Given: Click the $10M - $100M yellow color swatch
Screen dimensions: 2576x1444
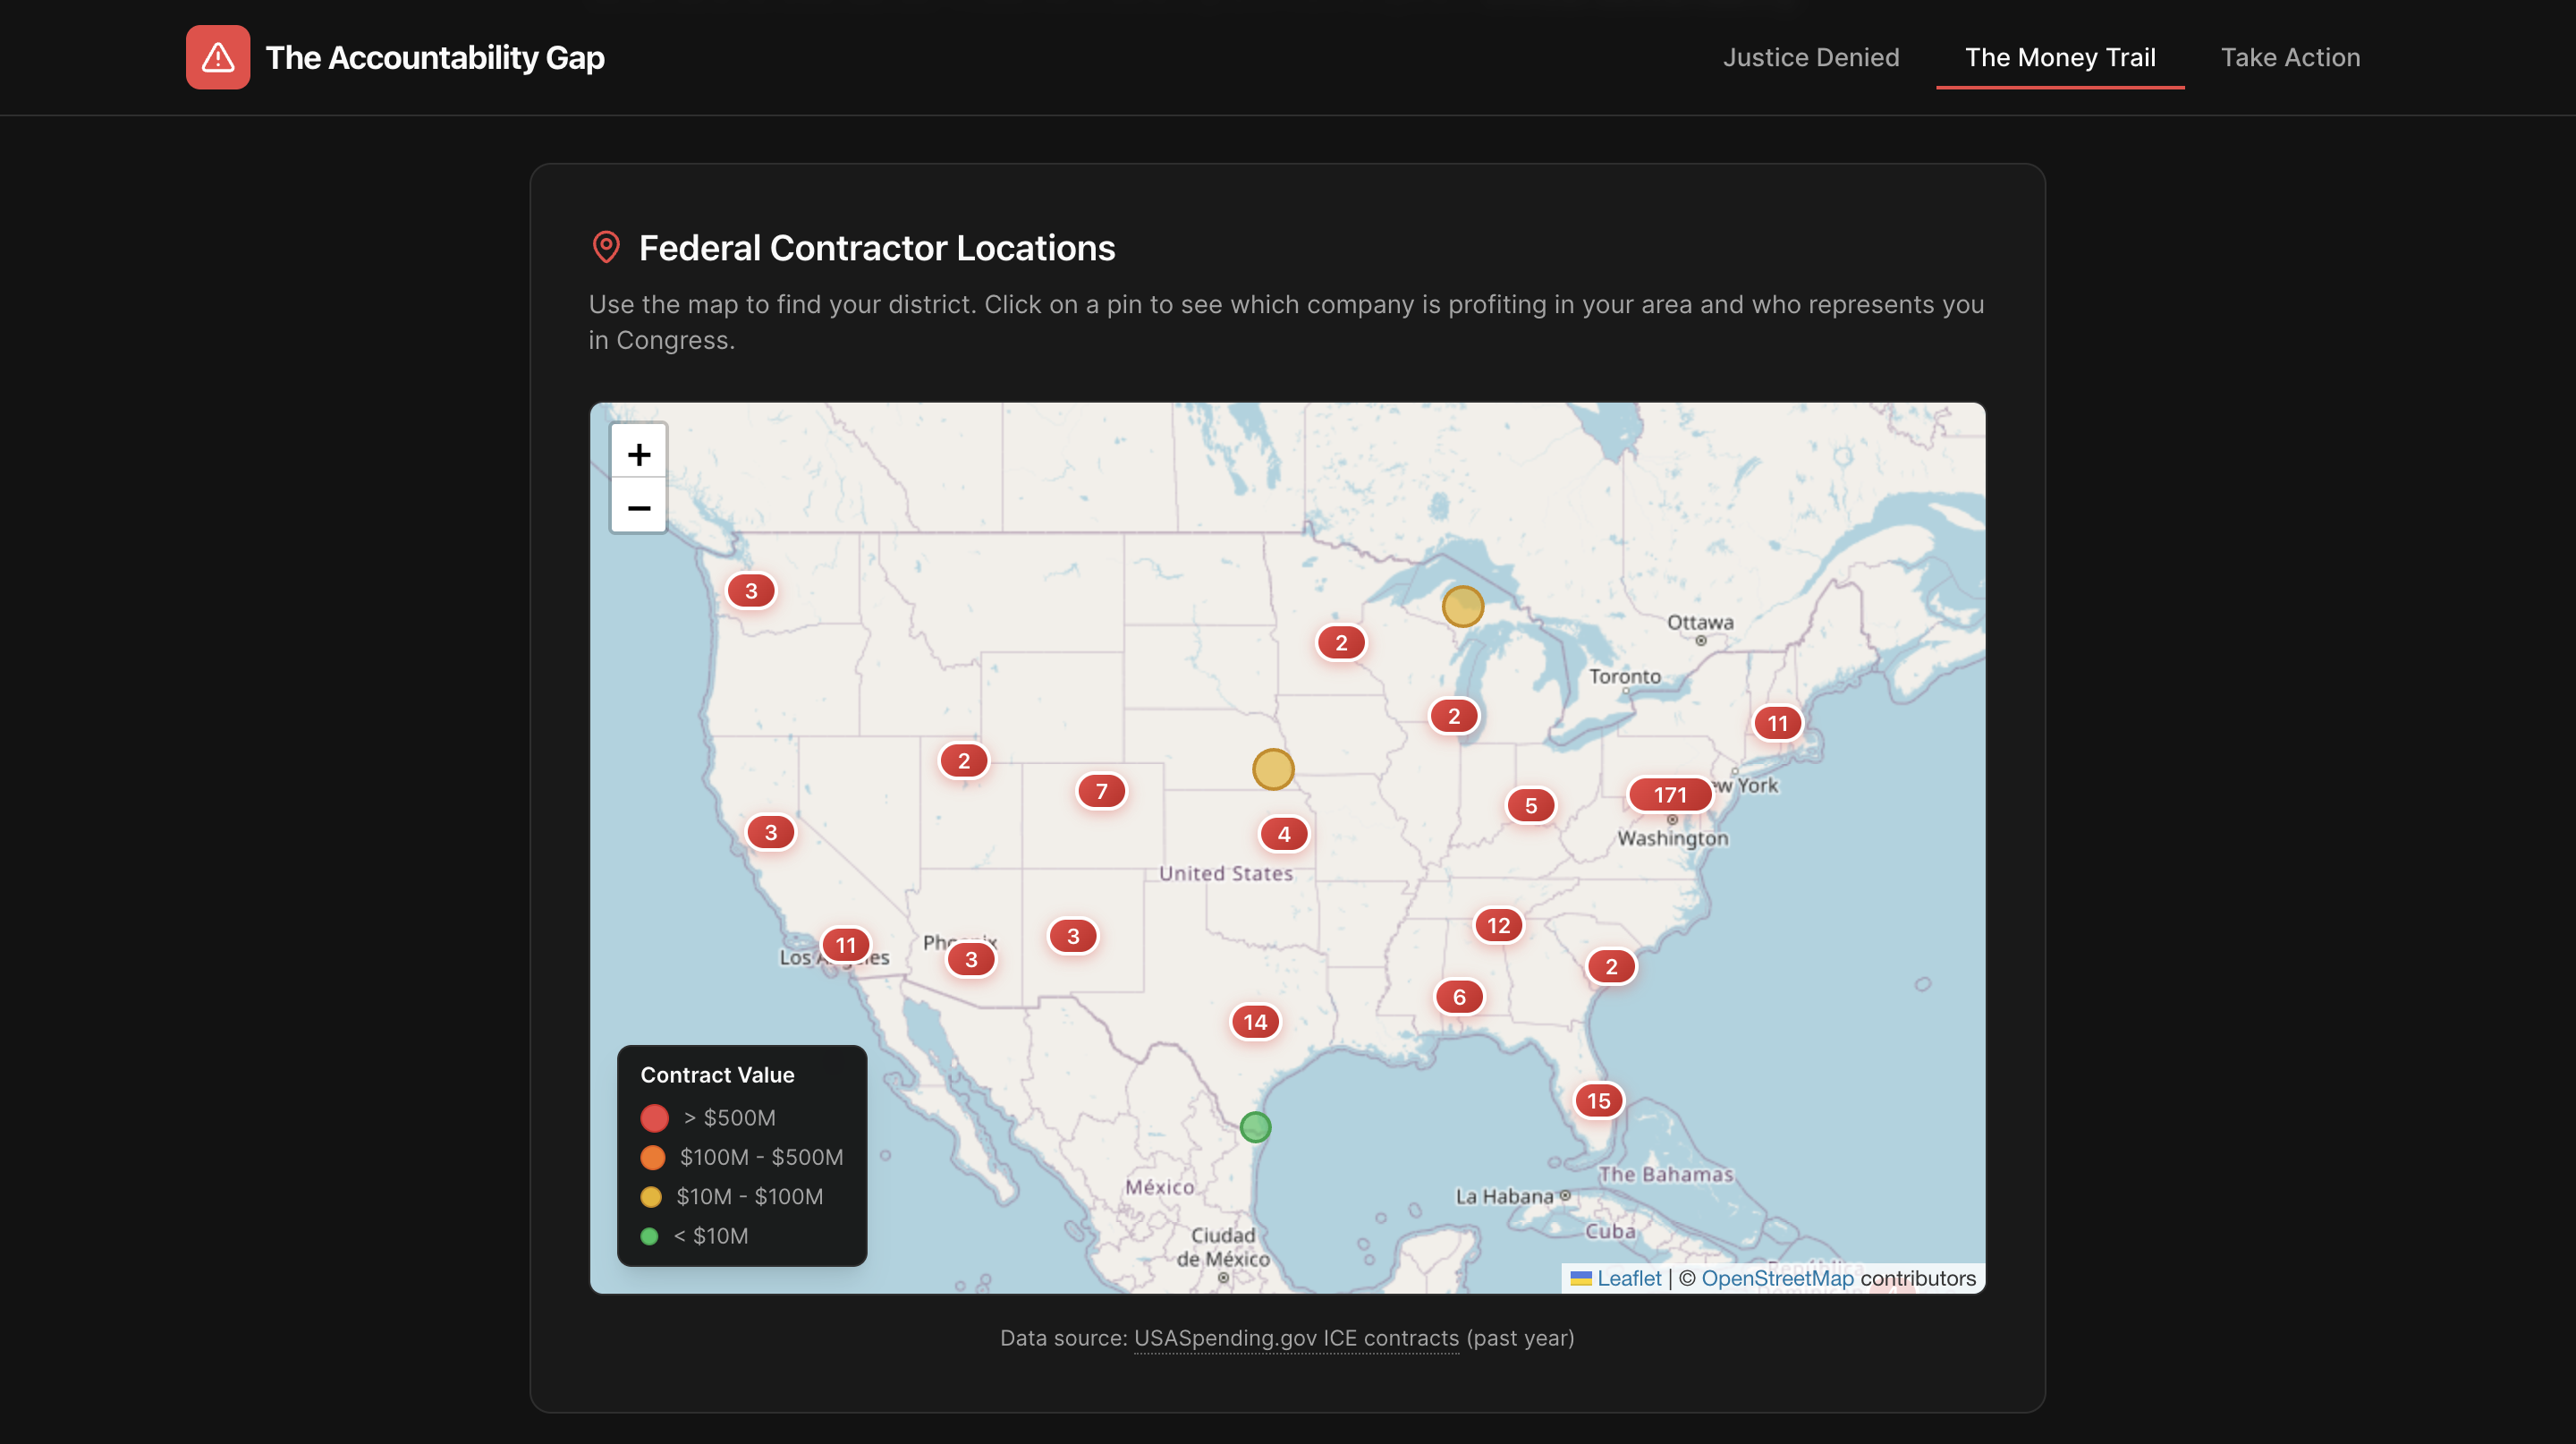Looking at the screenshot, I should pyautogui.click(x=651, y=1196).
